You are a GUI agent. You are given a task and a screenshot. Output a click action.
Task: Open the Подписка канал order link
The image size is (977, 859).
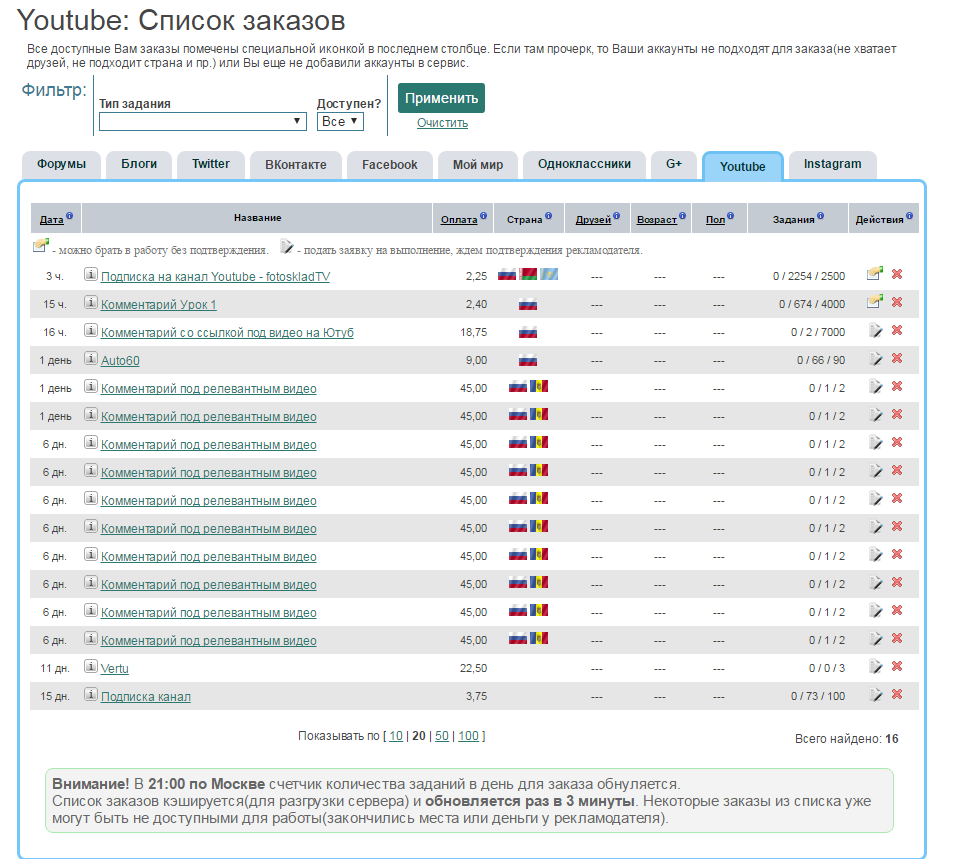pos(146,696)
